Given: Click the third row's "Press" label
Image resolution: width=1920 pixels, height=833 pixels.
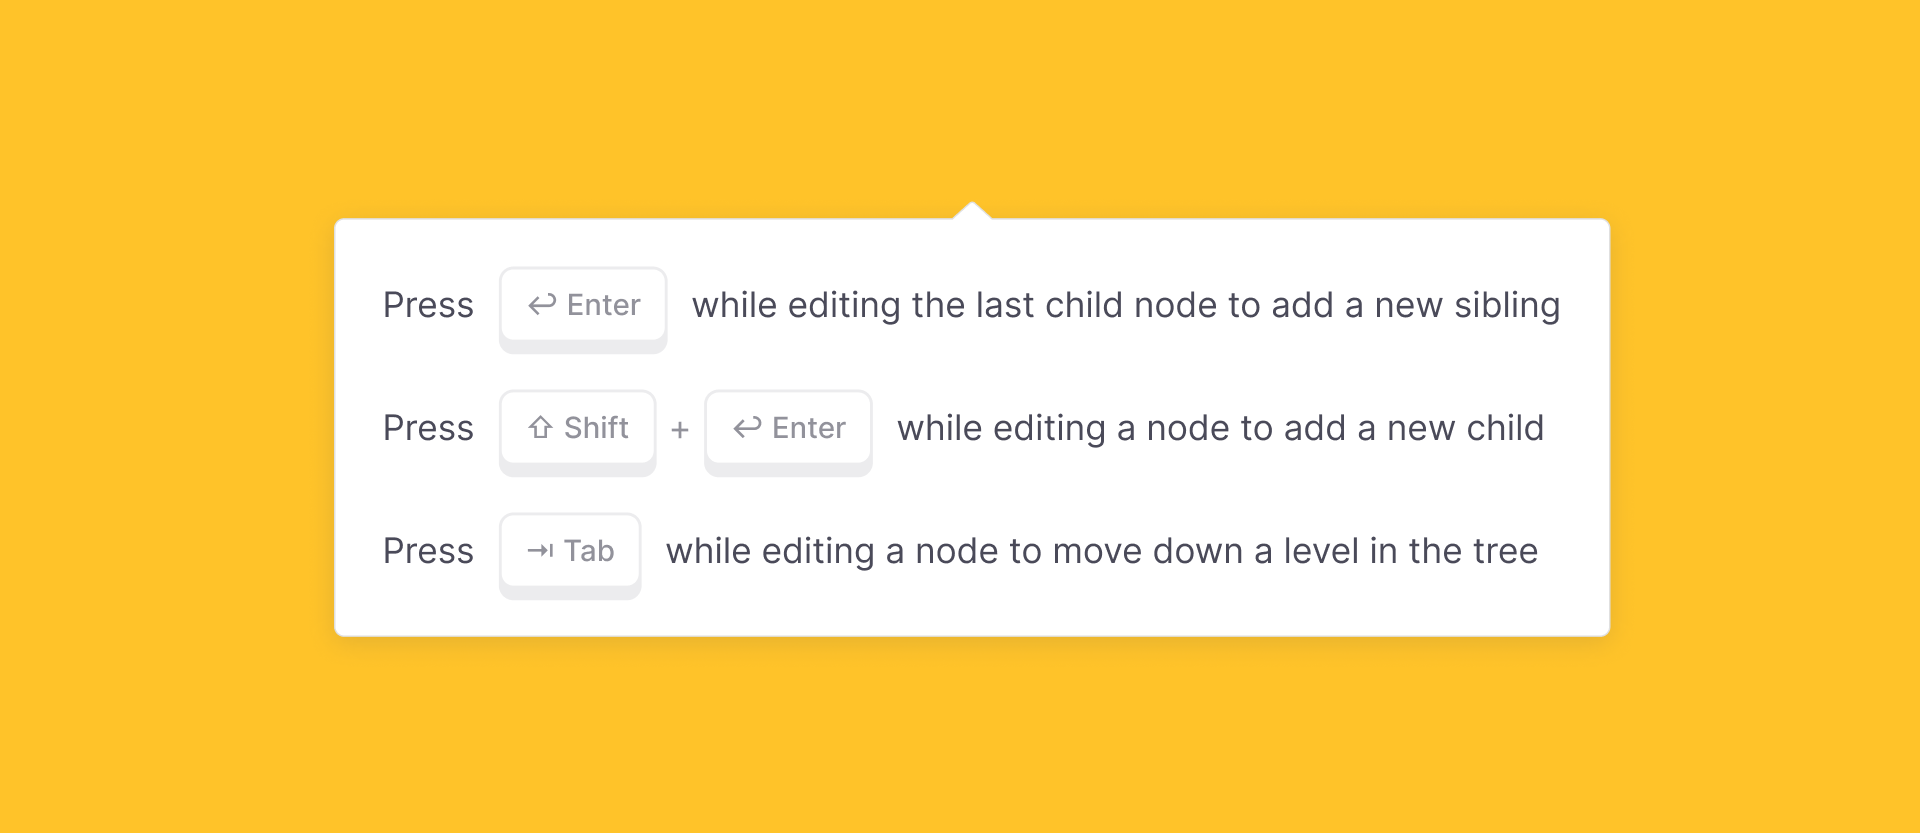Looking at the screenshot, I should (428, 551).
